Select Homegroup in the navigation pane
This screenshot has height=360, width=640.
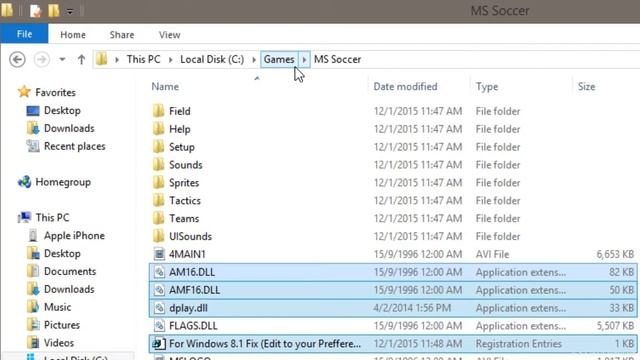[x=63, y=182]
